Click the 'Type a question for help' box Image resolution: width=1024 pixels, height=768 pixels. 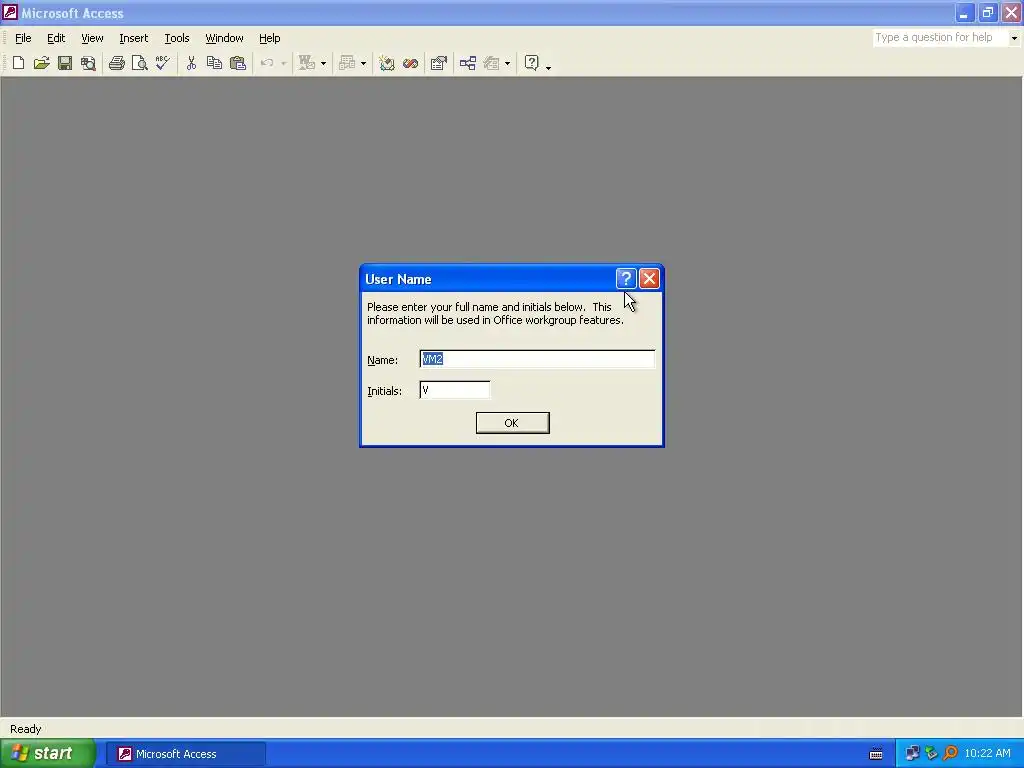[x=940, y=38]
